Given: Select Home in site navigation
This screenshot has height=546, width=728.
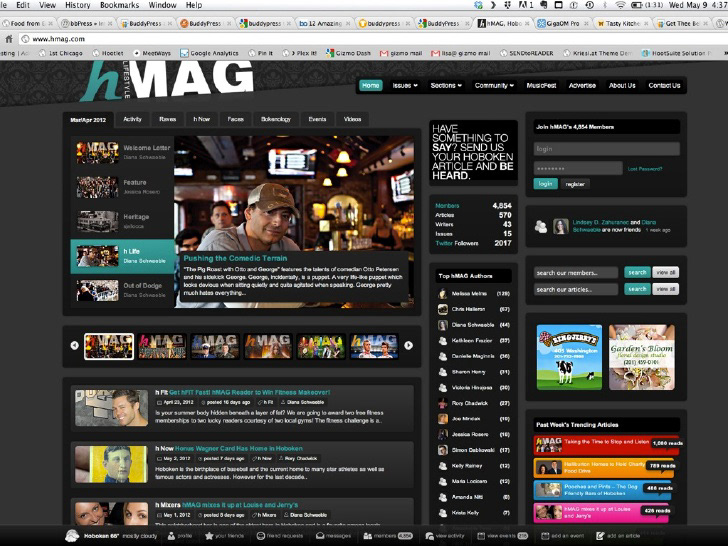Looking at the screenshot, I should (x=370, y=85).
